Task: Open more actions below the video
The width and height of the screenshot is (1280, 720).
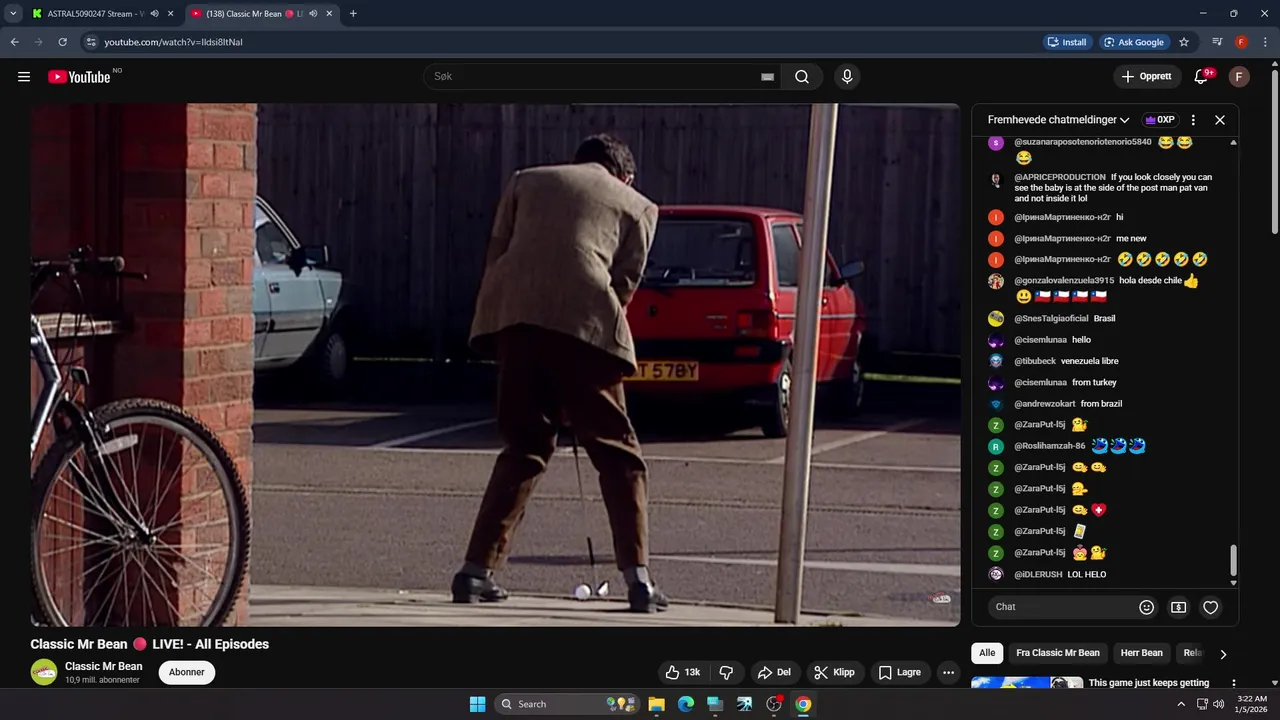Action: pyautogui.click(x=948, y=672)
